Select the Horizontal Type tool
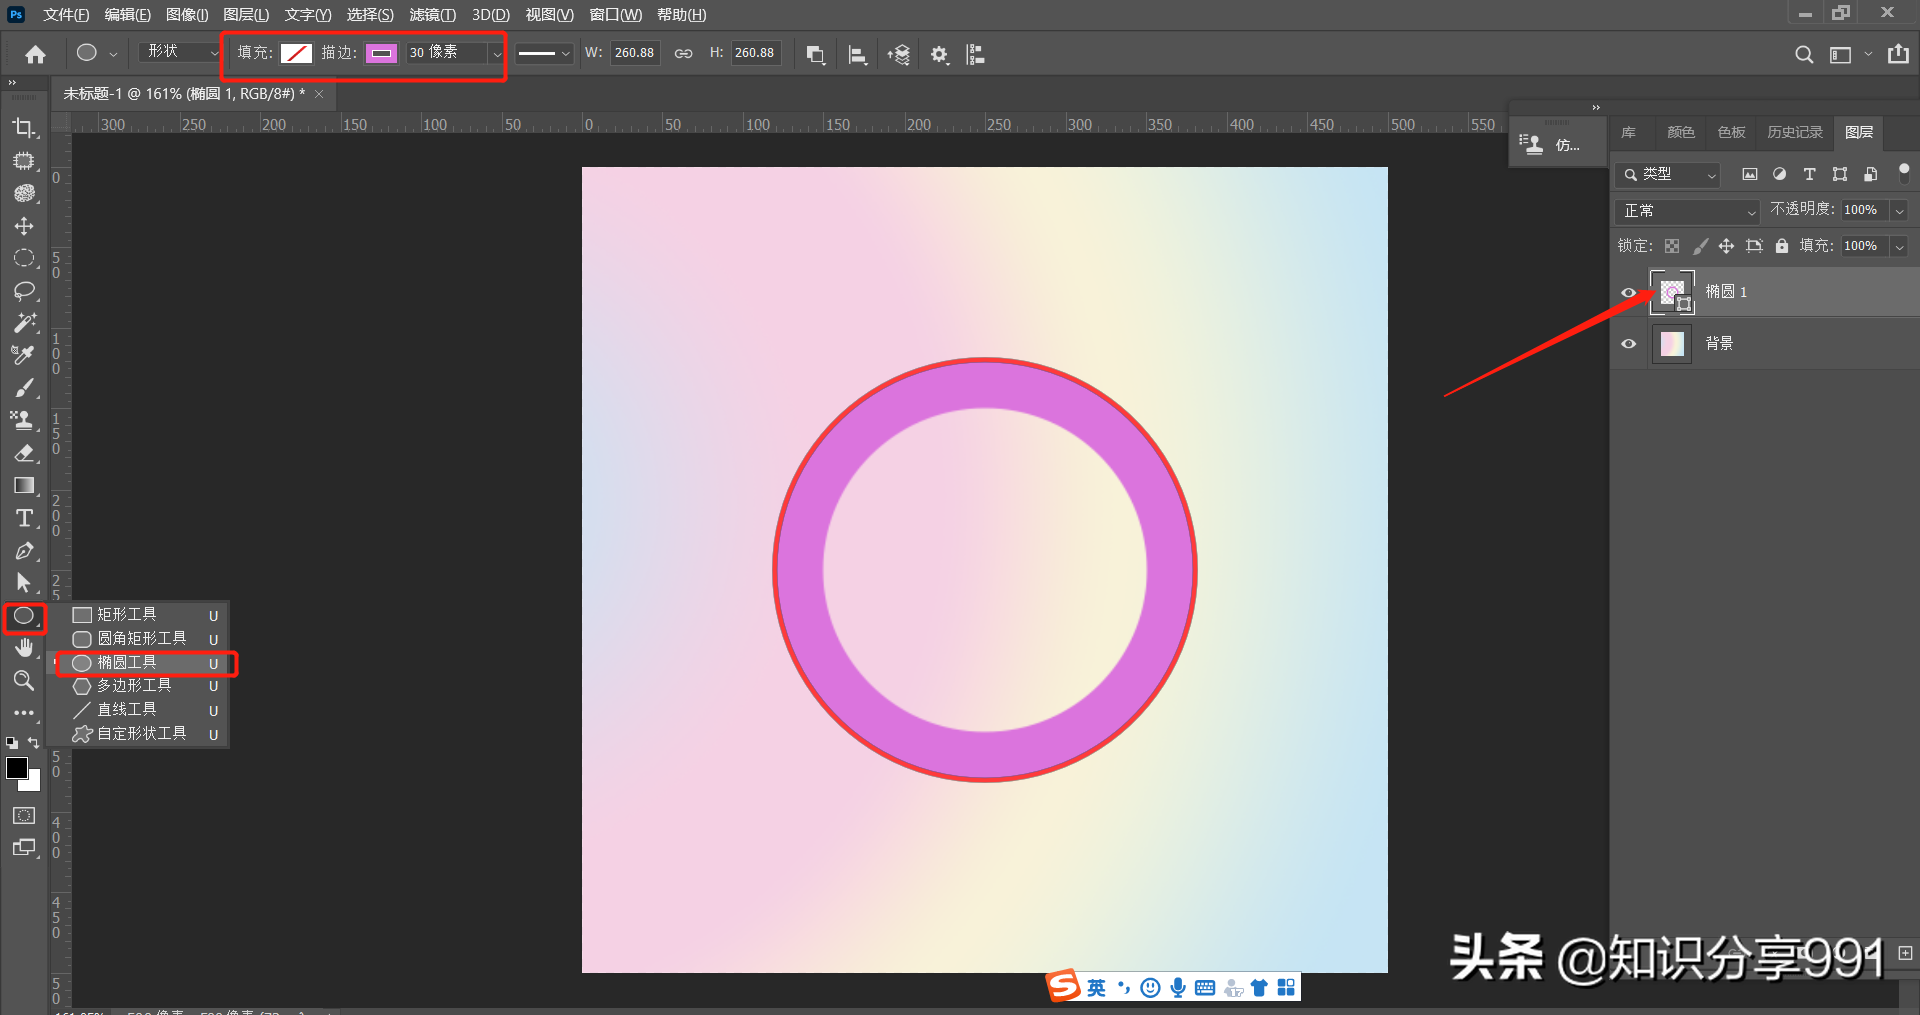Screen dimensions: 1920x1015 coord(24,518)
